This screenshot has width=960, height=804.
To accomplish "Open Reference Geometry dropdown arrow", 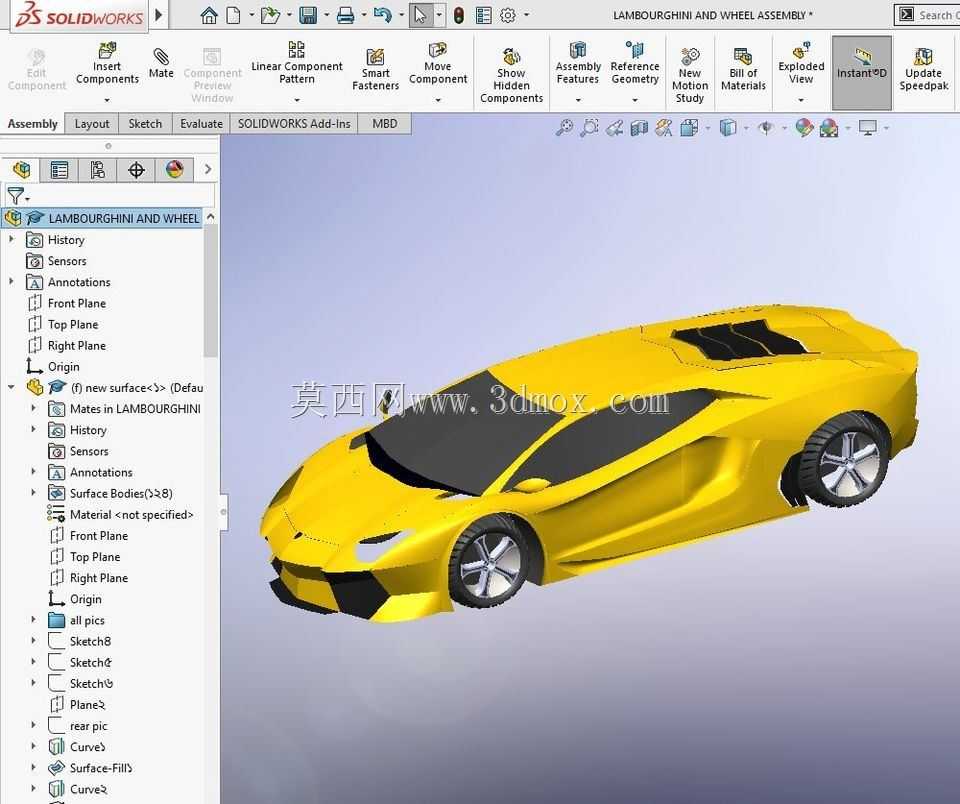I will point(635,100).
